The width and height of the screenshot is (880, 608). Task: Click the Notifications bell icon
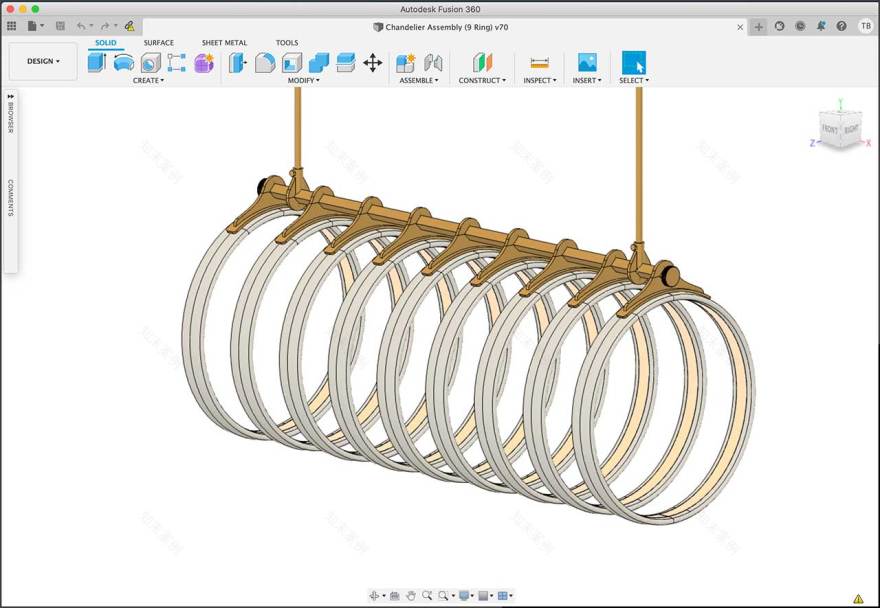[820, 26]
